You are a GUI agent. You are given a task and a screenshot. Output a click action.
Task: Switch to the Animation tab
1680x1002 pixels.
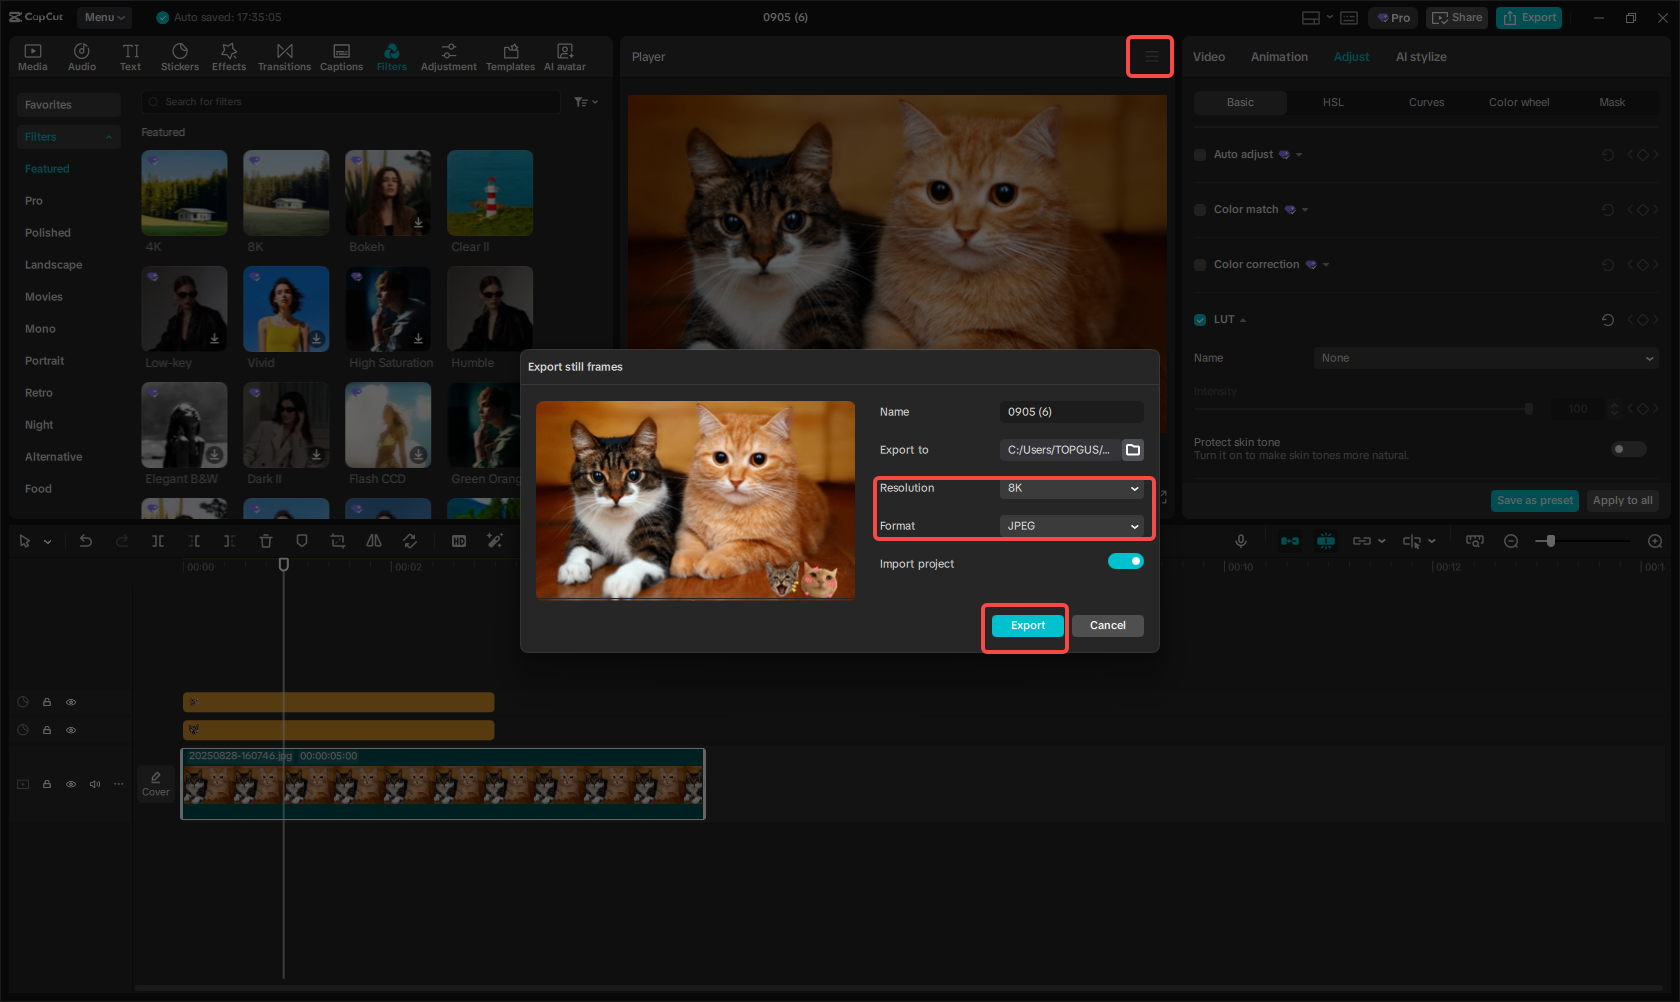click(1279, 57)
